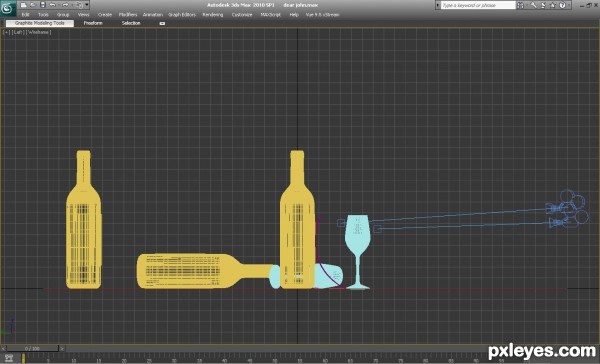Expand the Help icon dropdown arrow
600x364 pixels.
coord(568,5)
